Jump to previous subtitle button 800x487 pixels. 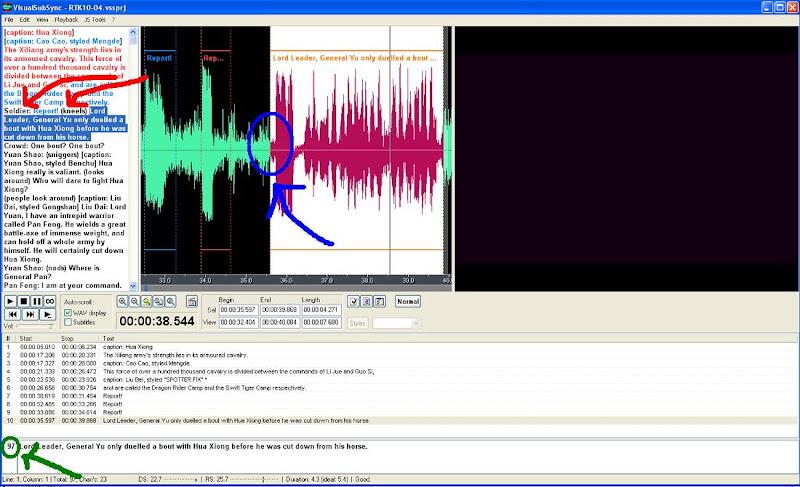11,314
